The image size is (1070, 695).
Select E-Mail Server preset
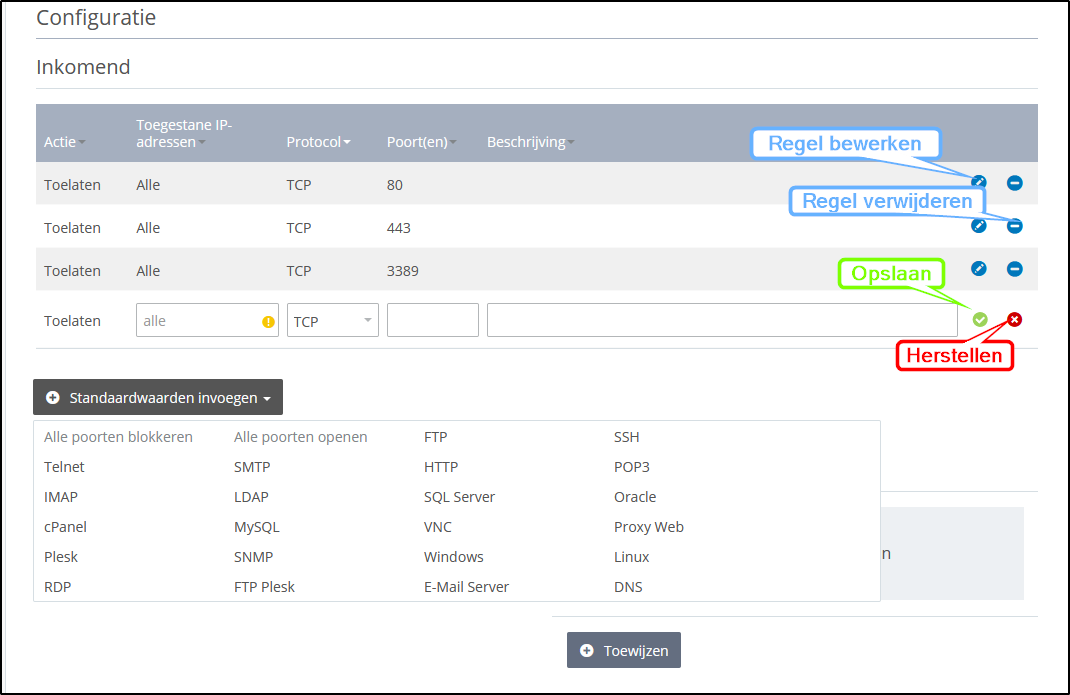[466, 587]
